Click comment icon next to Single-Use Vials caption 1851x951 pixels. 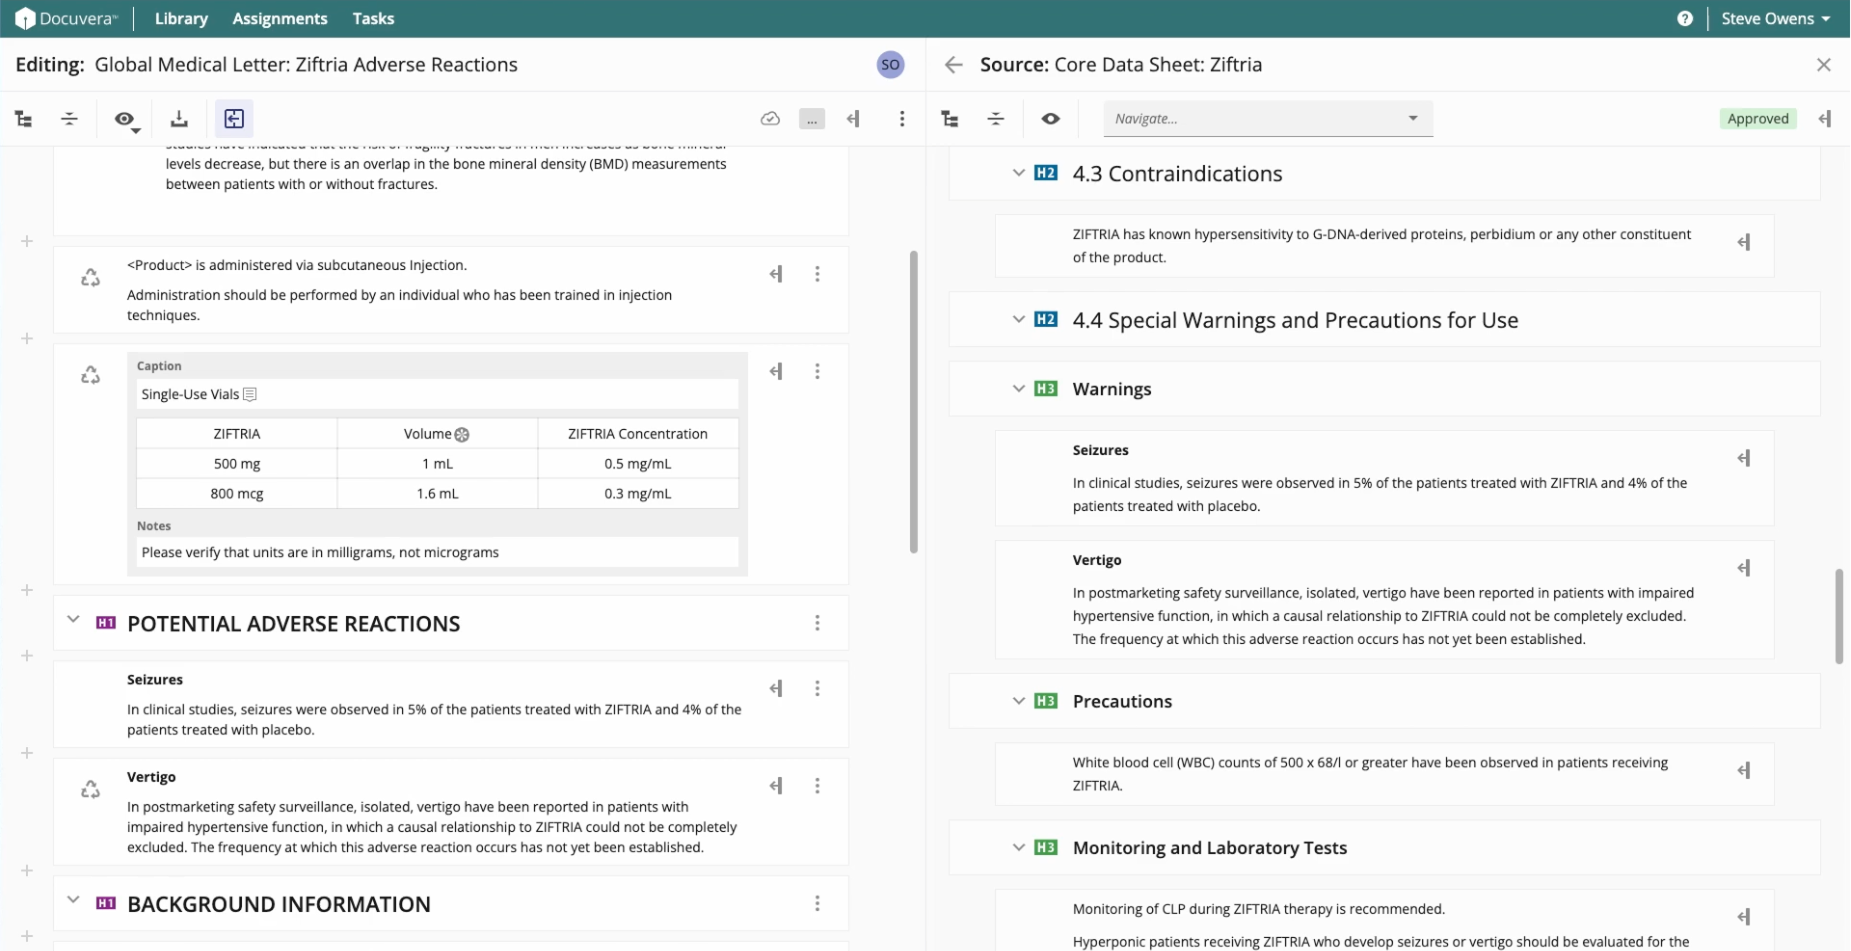pos(250,394)
